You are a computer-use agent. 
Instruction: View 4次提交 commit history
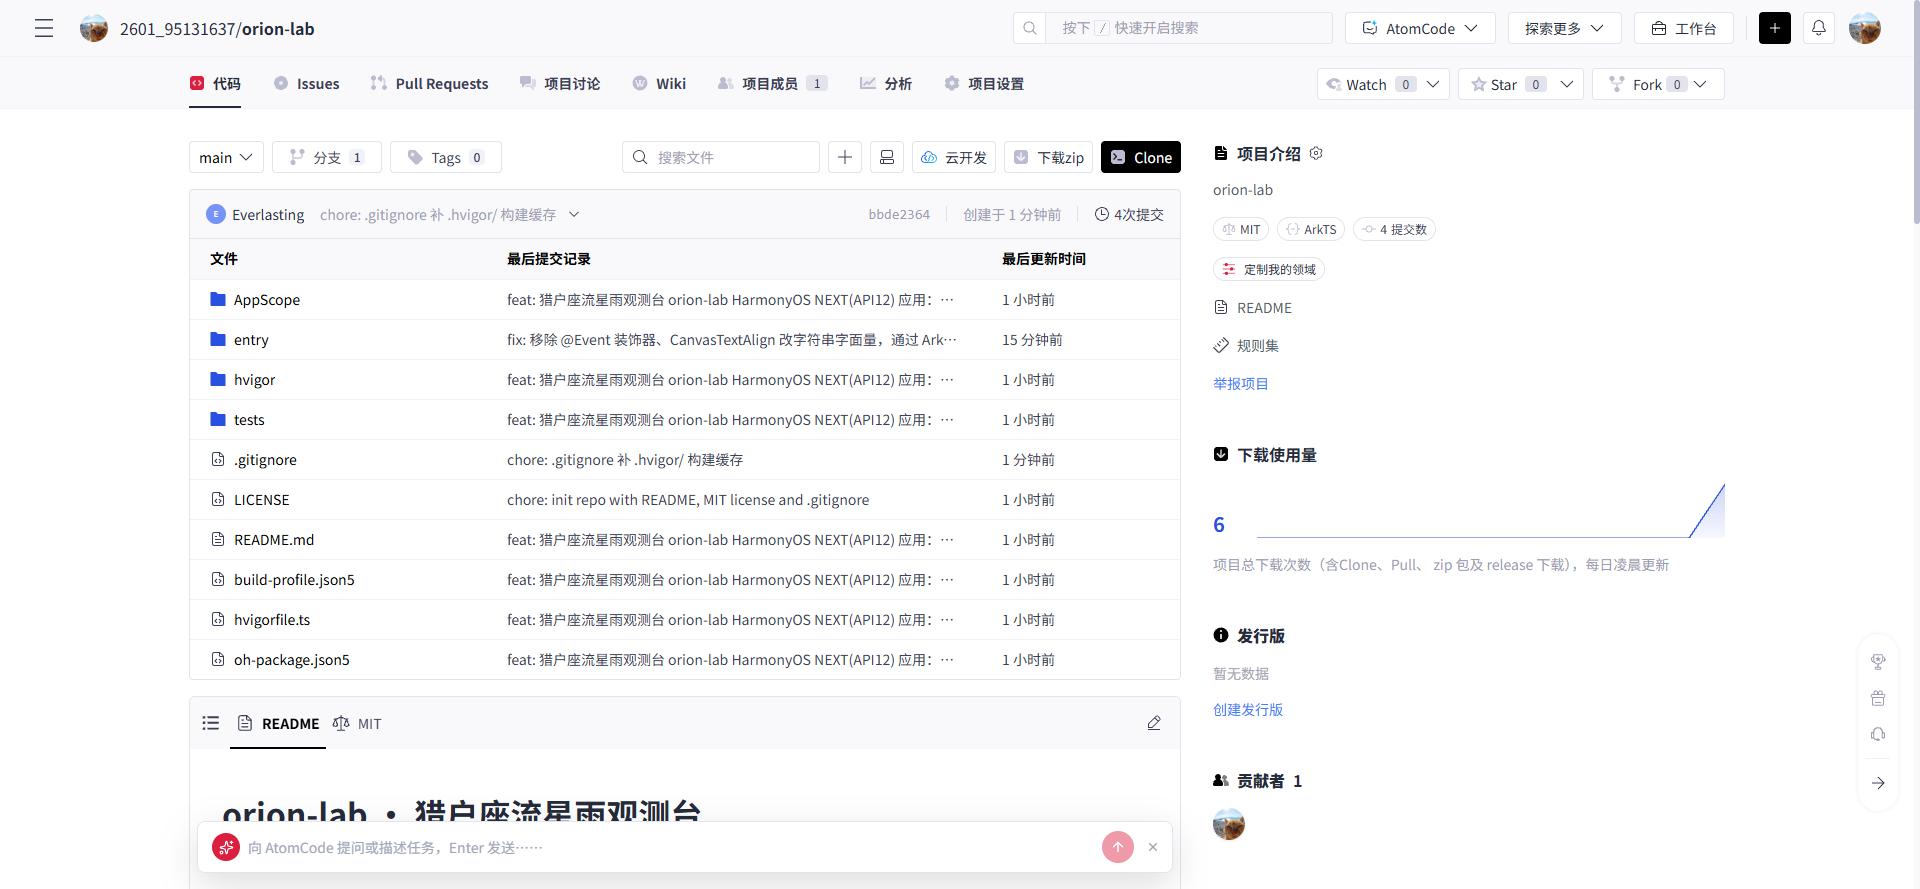pos(1129,214)
